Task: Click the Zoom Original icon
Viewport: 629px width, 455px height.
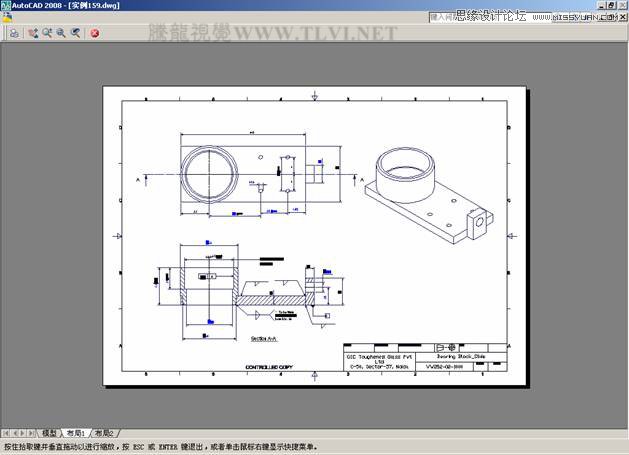Action: (75, 33)
